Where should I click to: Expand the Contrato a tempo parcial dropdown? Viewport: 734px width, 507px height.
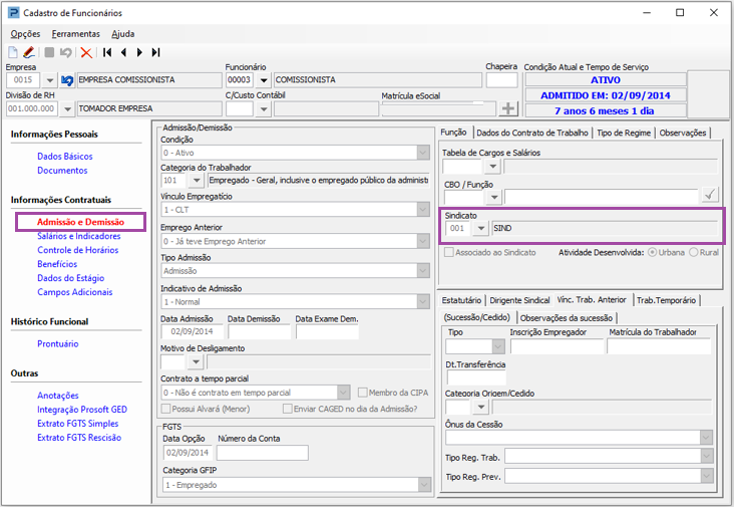click(343, 392)
